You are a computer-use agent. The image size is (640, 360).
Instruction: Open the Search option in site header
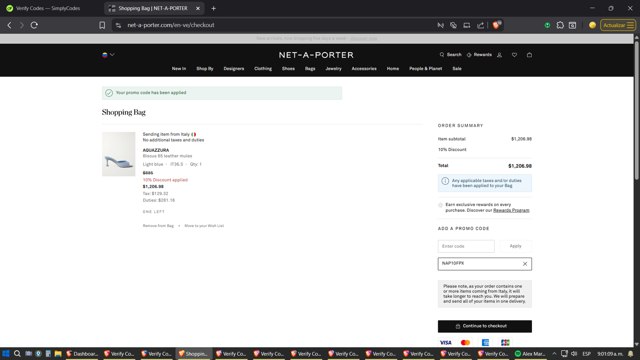click(451, 55)
